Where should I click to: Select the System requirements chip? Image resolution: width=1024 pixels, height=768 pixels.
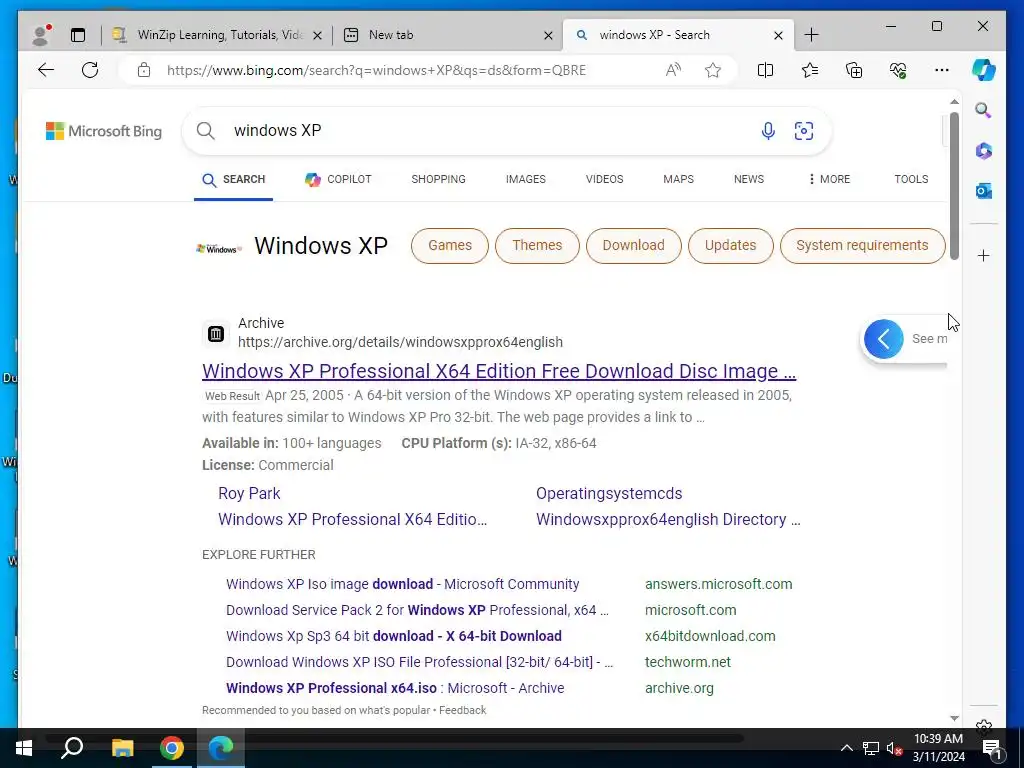pos(862,246)
